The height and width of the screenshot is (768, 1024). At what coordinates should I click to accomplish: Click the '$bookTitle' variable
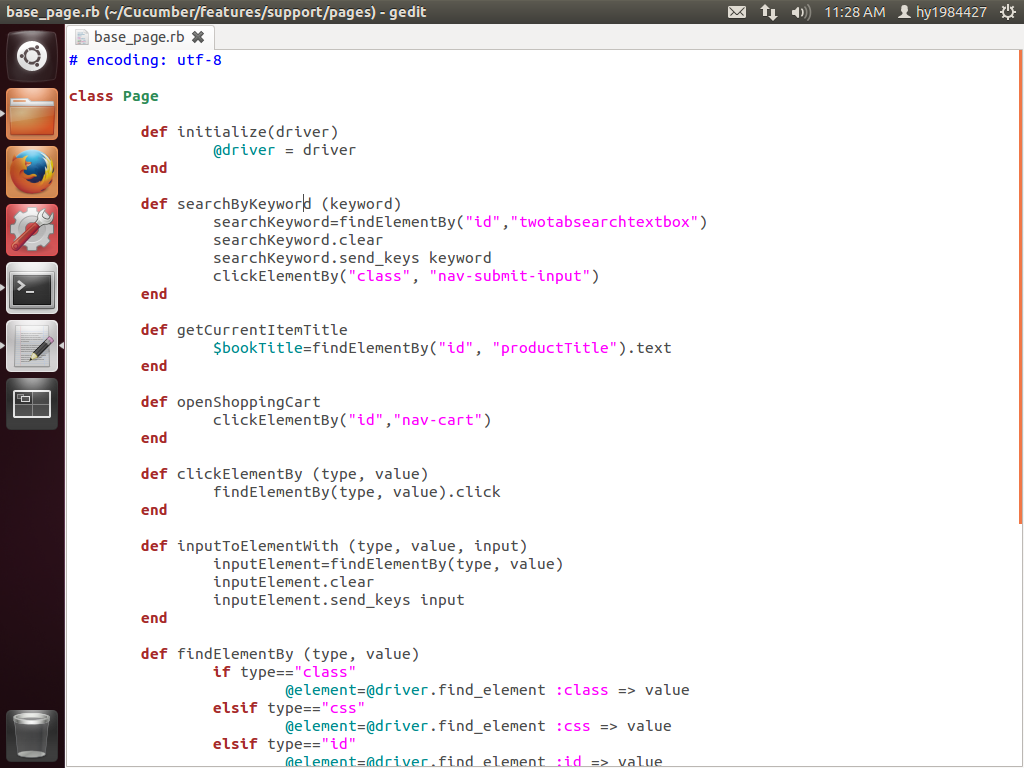coord(257,348)
